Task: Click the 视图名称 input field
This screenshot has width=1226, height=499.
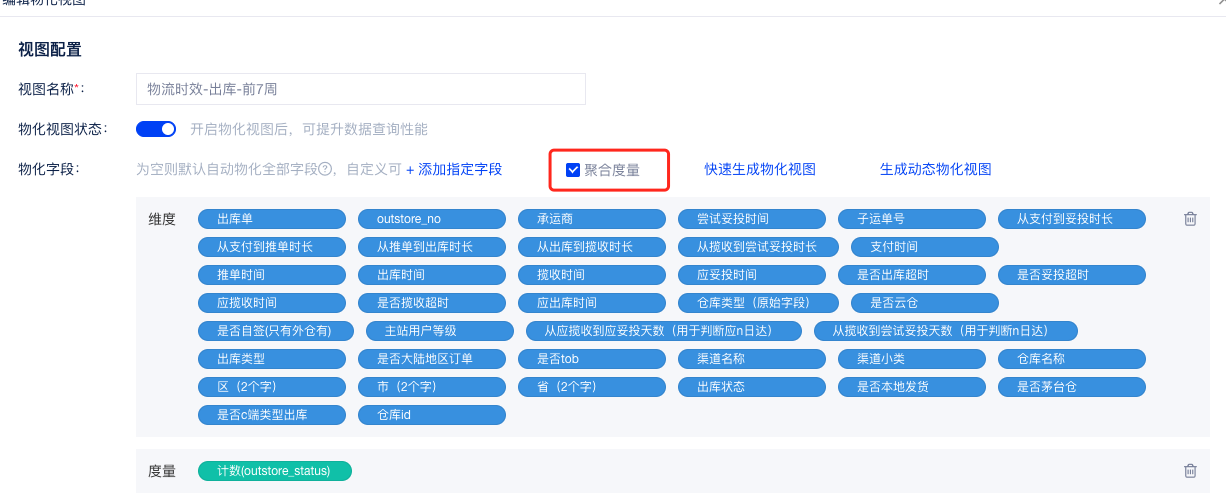Action: 360,89
